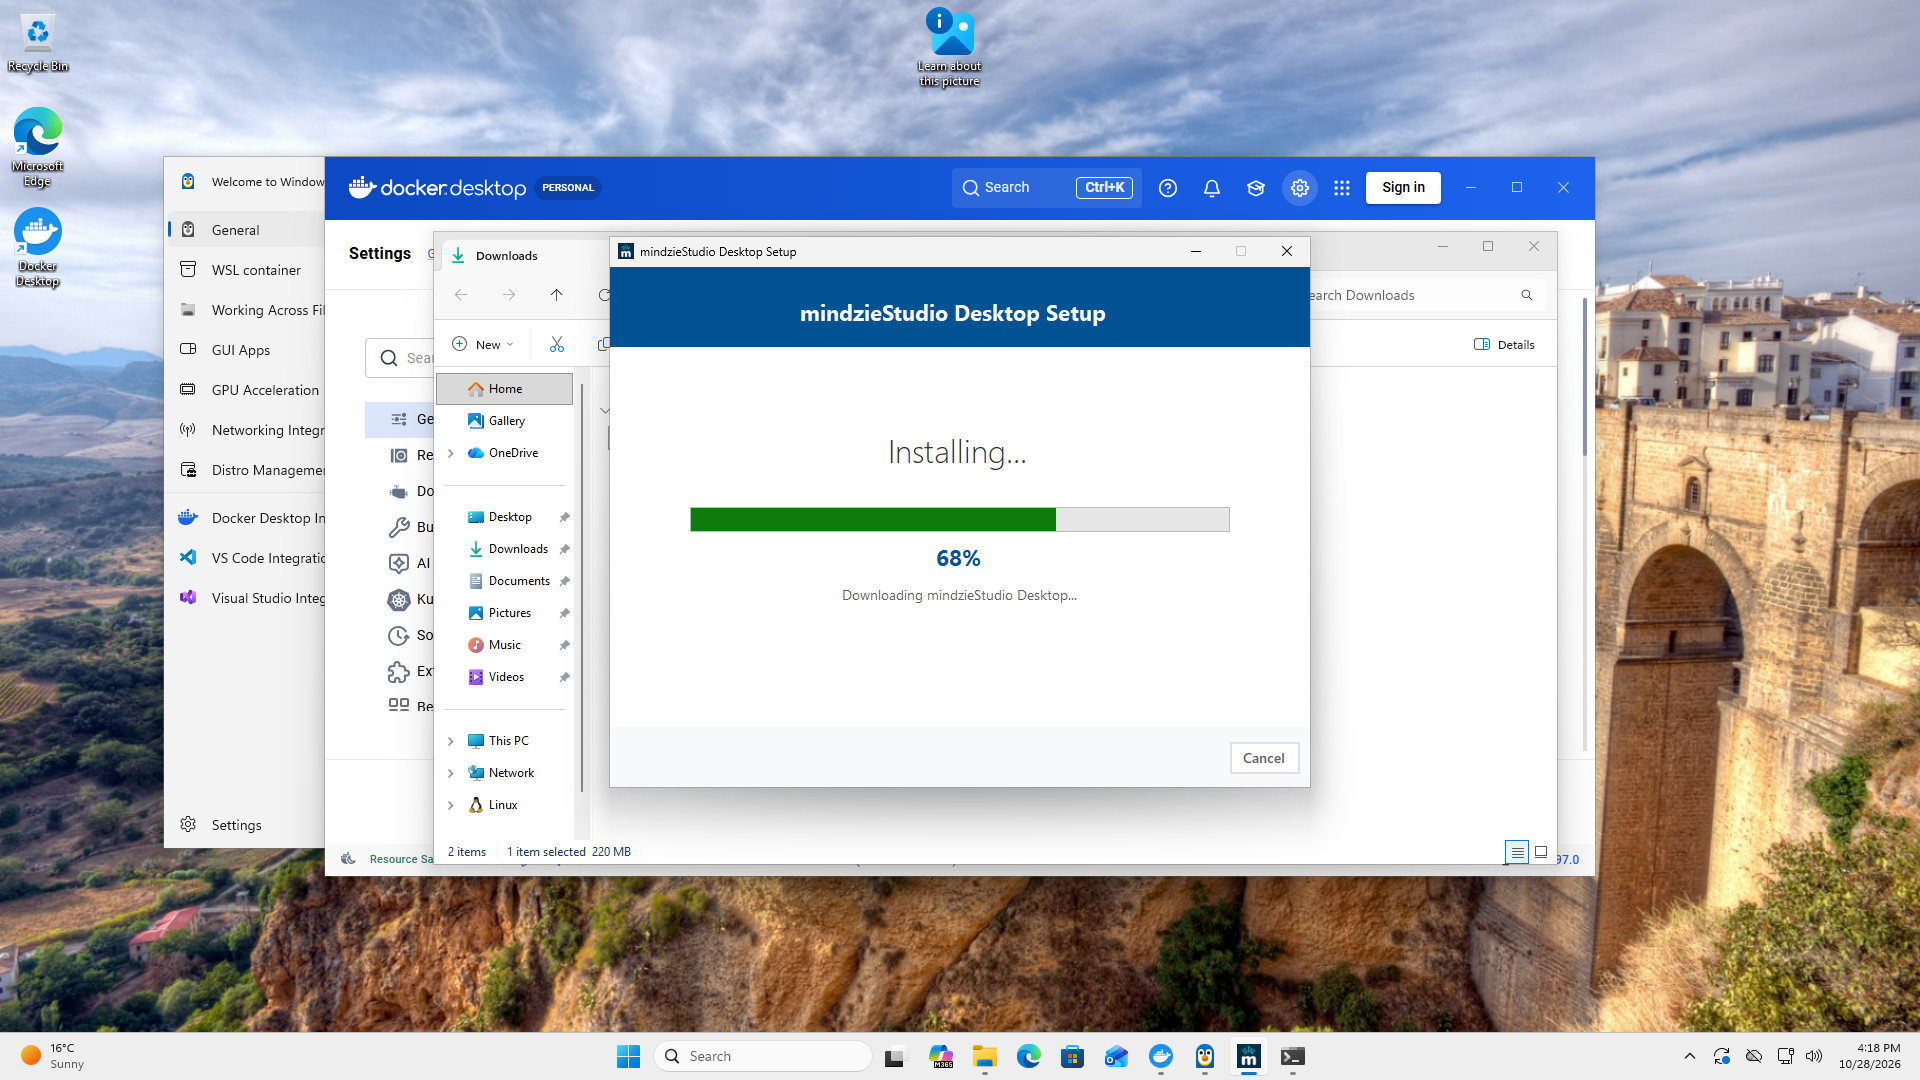
Task: Open WSL container section
Action: coord(245,270)
